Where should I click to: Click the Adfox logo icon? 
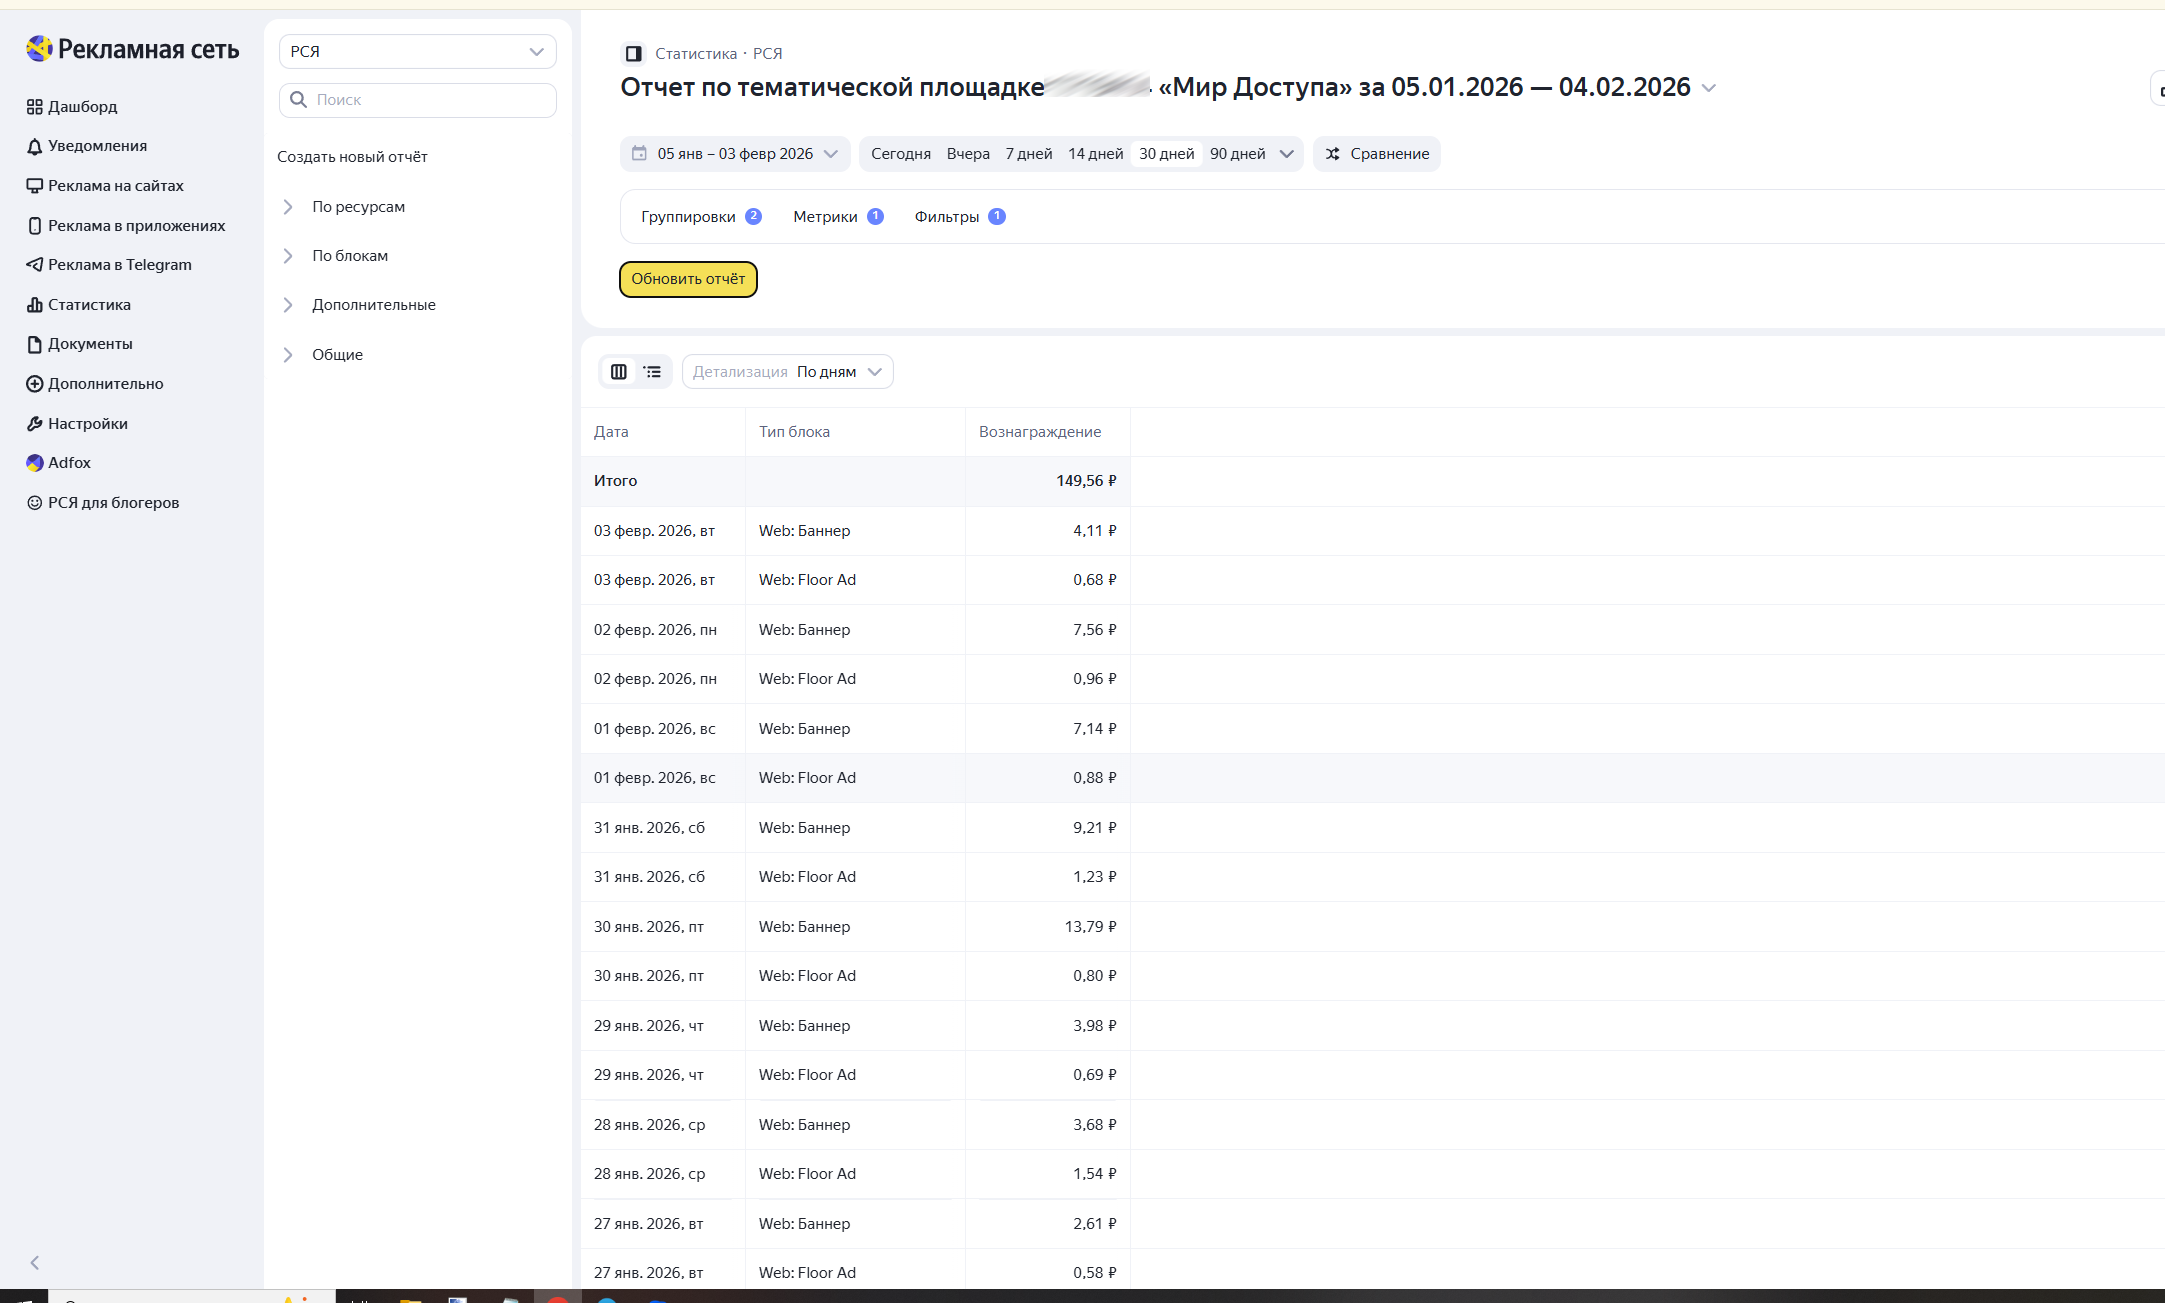35,463
